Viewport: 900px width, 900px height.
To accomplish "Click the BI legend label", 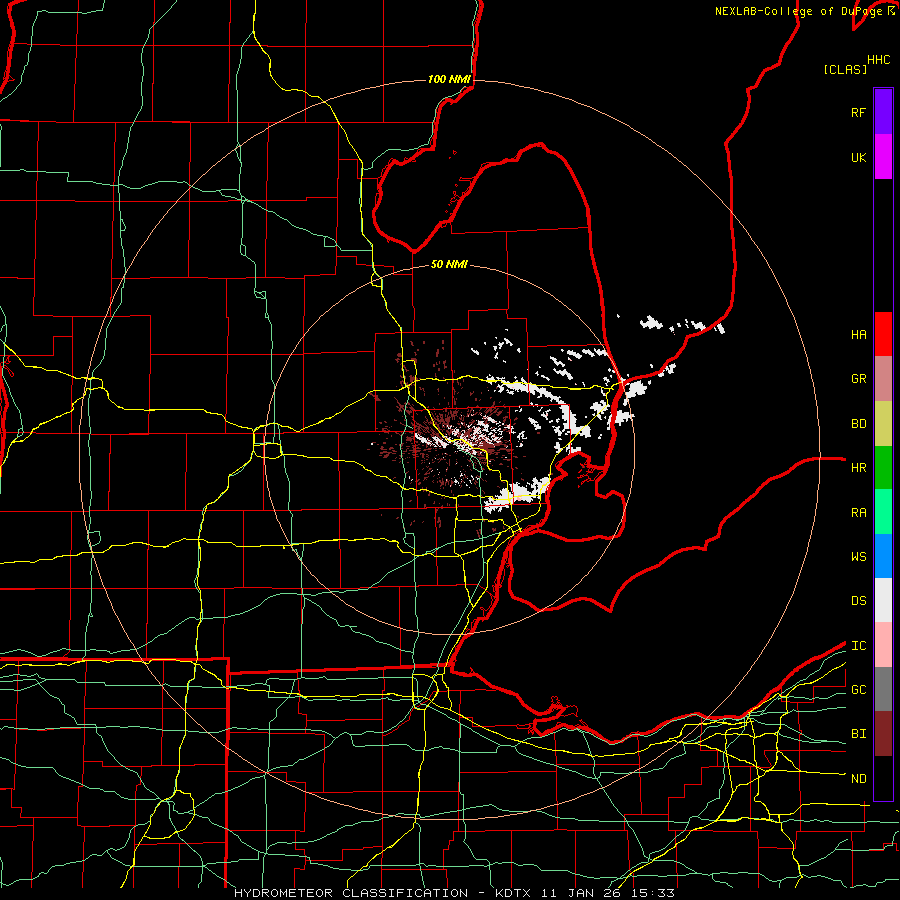I will click(859, 734).
